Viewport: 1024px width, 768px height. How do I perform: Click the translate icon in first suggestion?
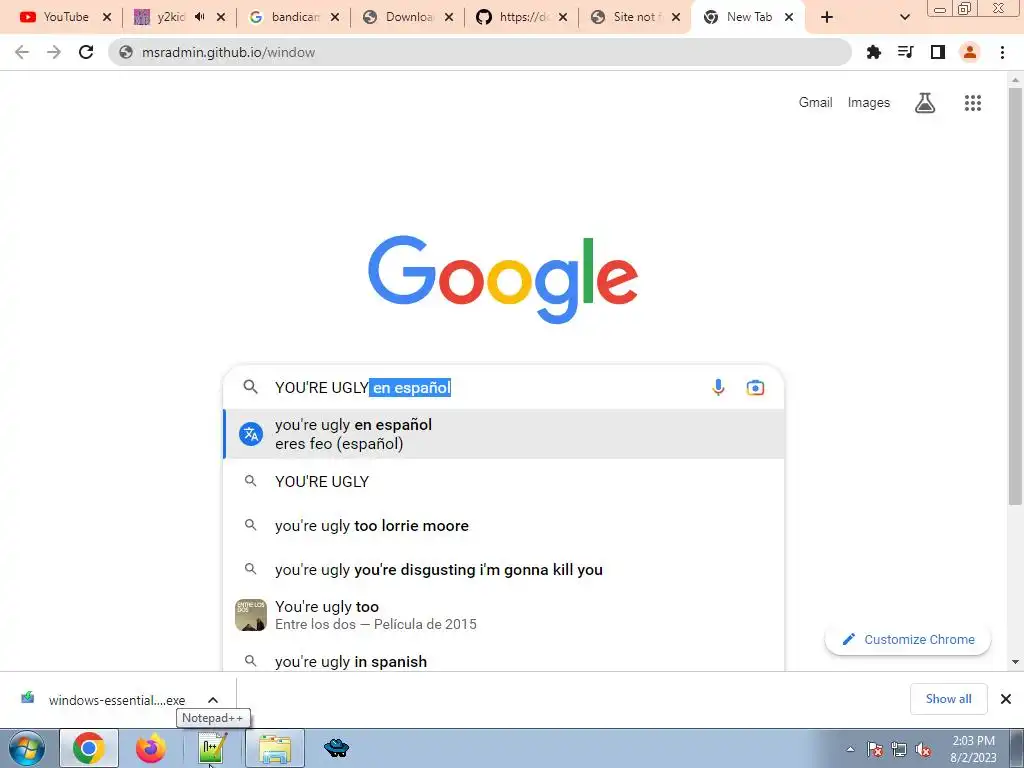point(251,434)
